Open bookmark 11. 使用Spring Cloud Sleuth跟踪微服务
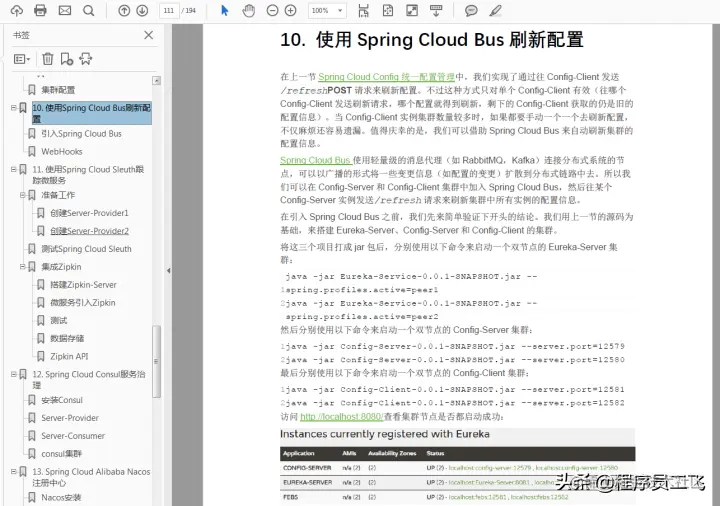Image resolution: width=720 pixels, height=506 pixels. (88, 174)
